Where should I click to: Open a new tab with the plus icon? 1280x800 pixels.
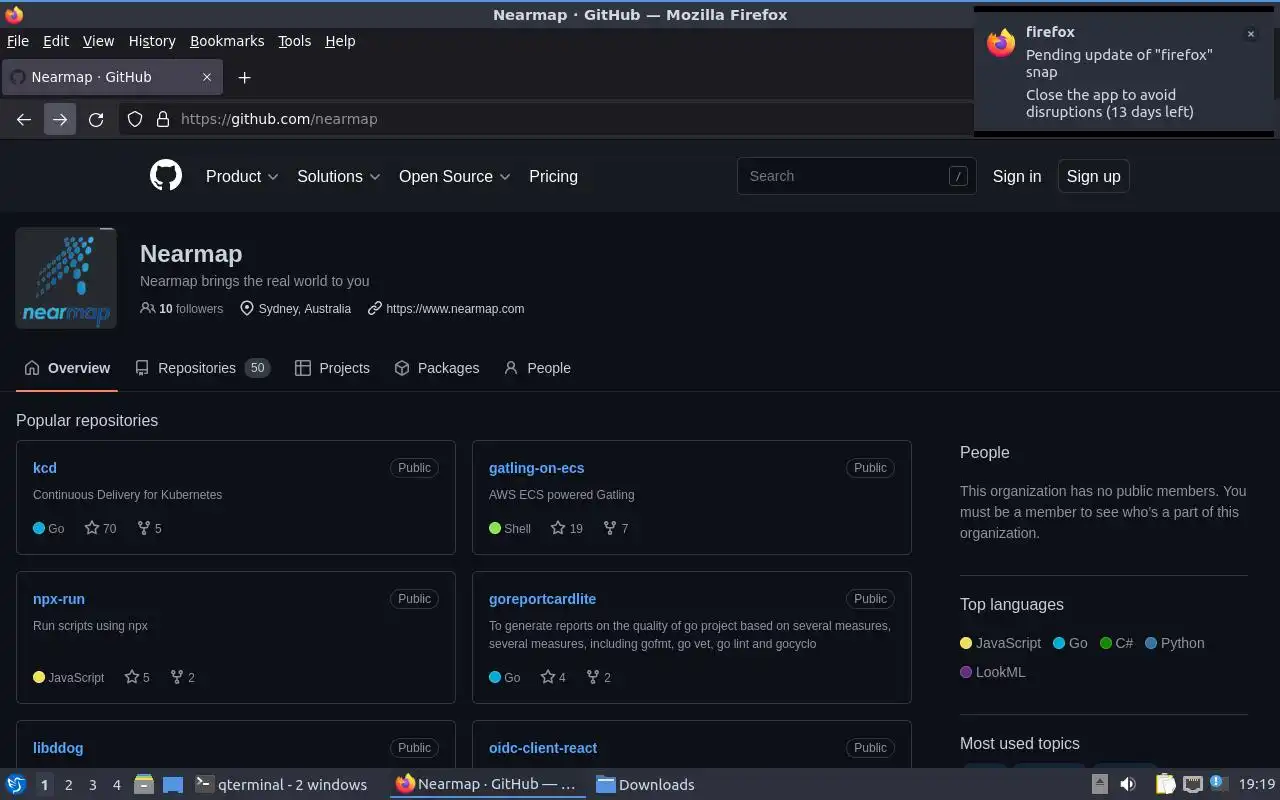244,77
